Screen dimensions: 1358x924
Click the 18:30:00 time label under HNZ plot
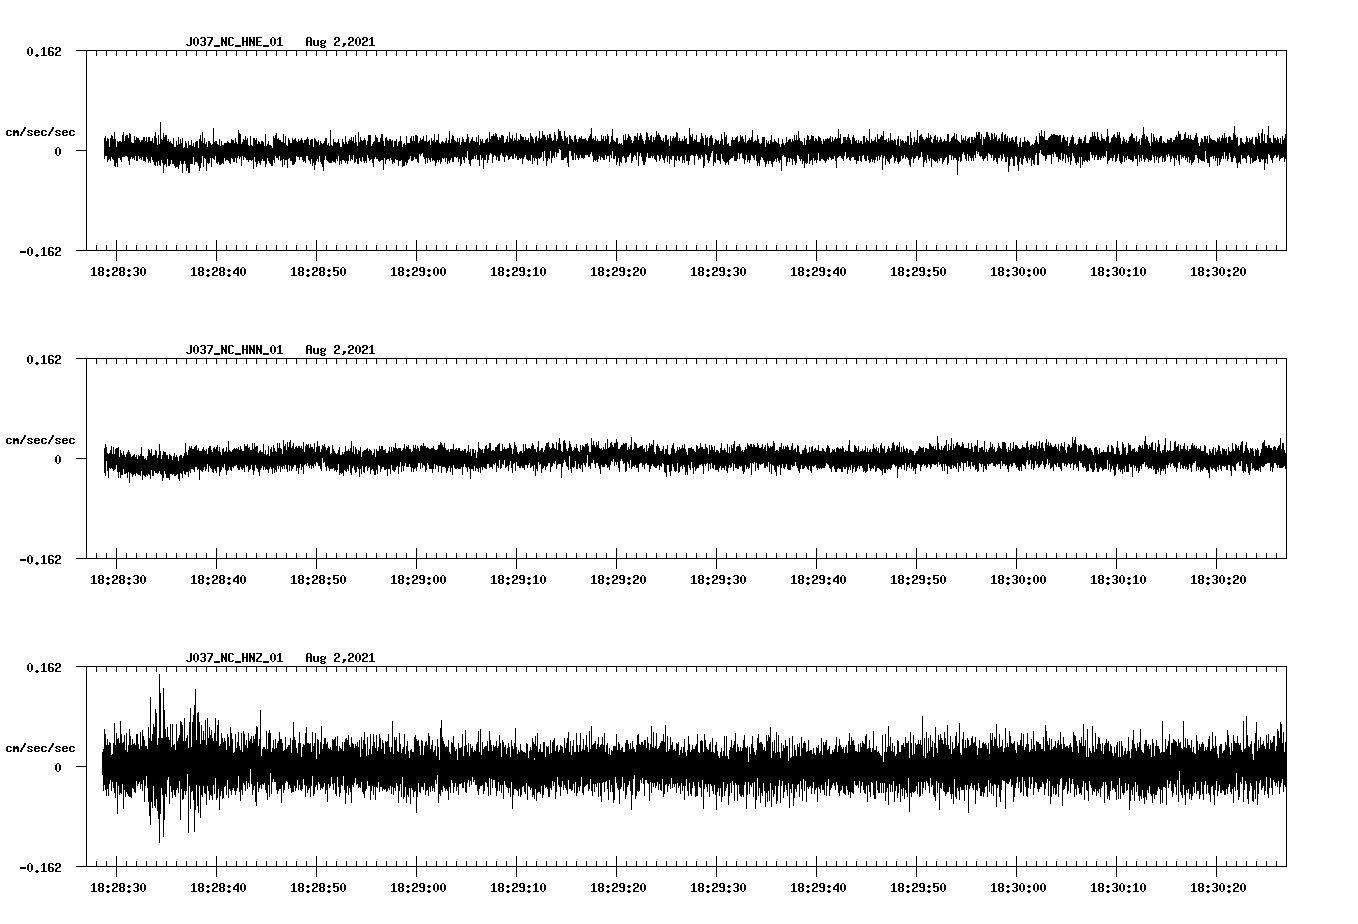pos(1018,888)
